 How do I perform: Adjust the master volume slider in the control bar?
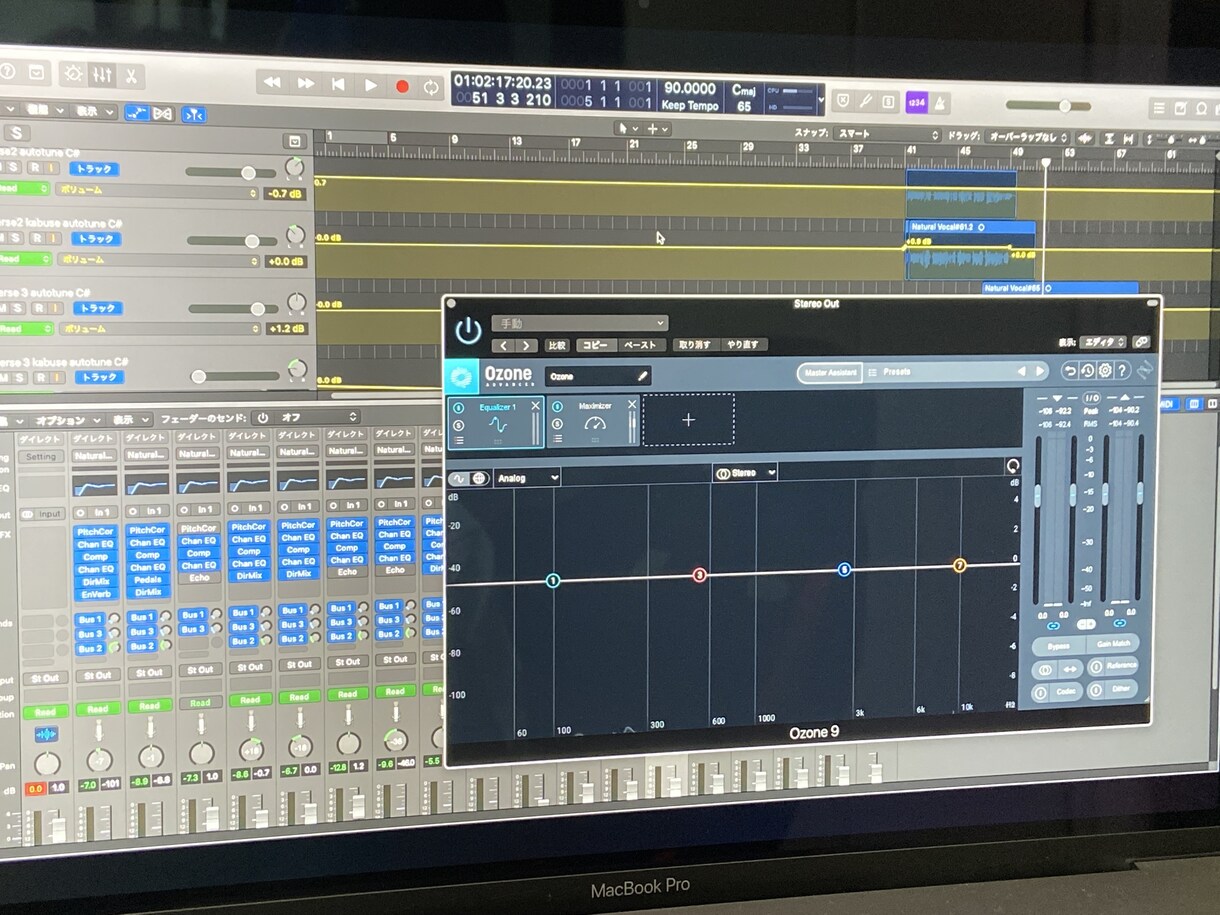click(1048, 106)
